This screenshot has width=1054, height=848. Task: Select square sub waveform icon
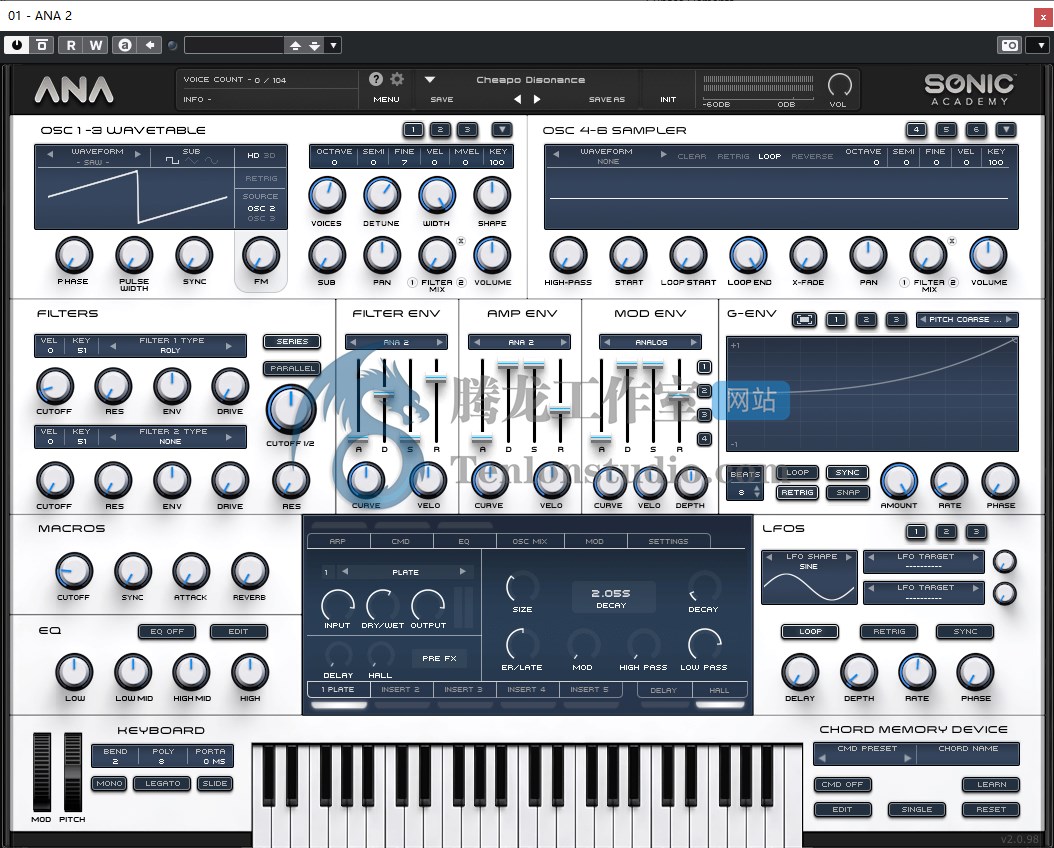point(173,161)
